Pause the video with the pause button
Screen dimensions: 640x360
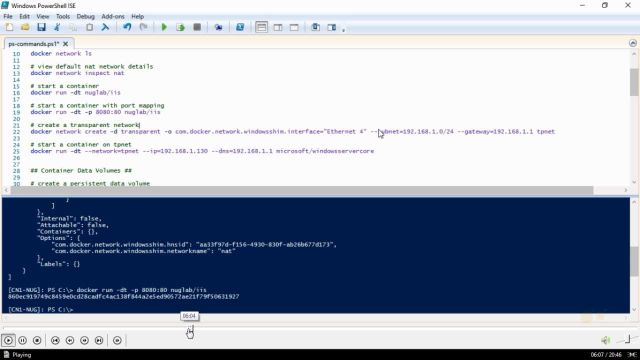click(x=22, y=340)
